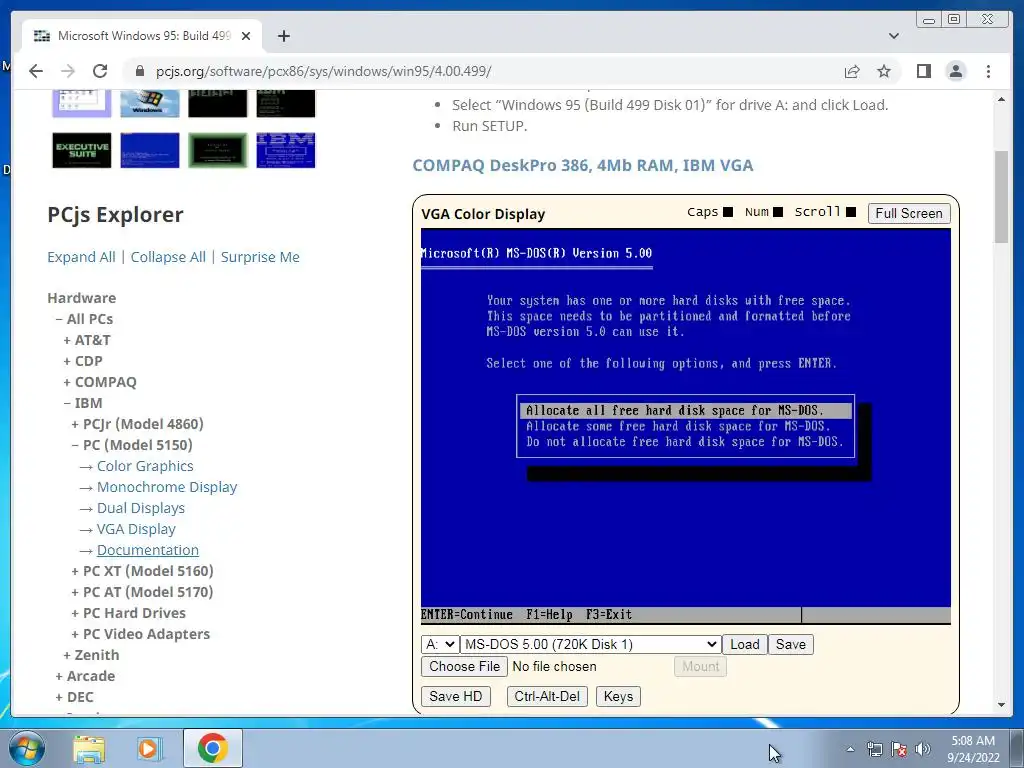
Task: Click the browser address bar URL
Action: (x=323, y=71)
